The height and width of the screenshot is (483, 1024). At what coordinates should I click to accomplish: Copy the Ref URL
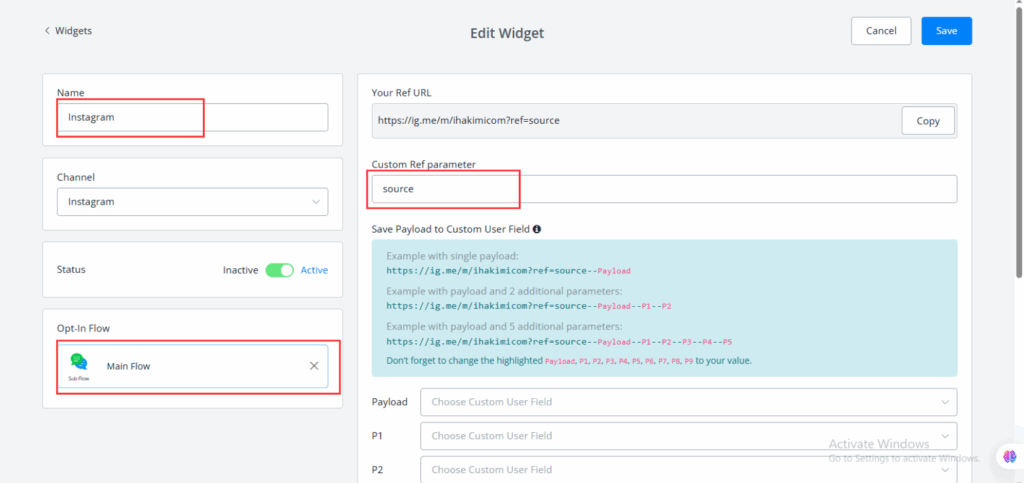(x=928, y=121)
